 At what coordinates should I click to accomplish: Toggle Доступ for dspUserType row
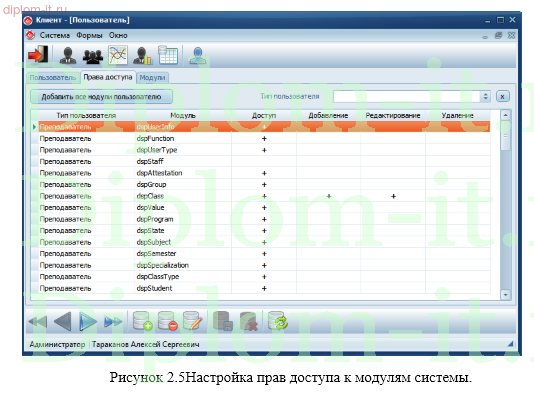click(x=264, y=150)
